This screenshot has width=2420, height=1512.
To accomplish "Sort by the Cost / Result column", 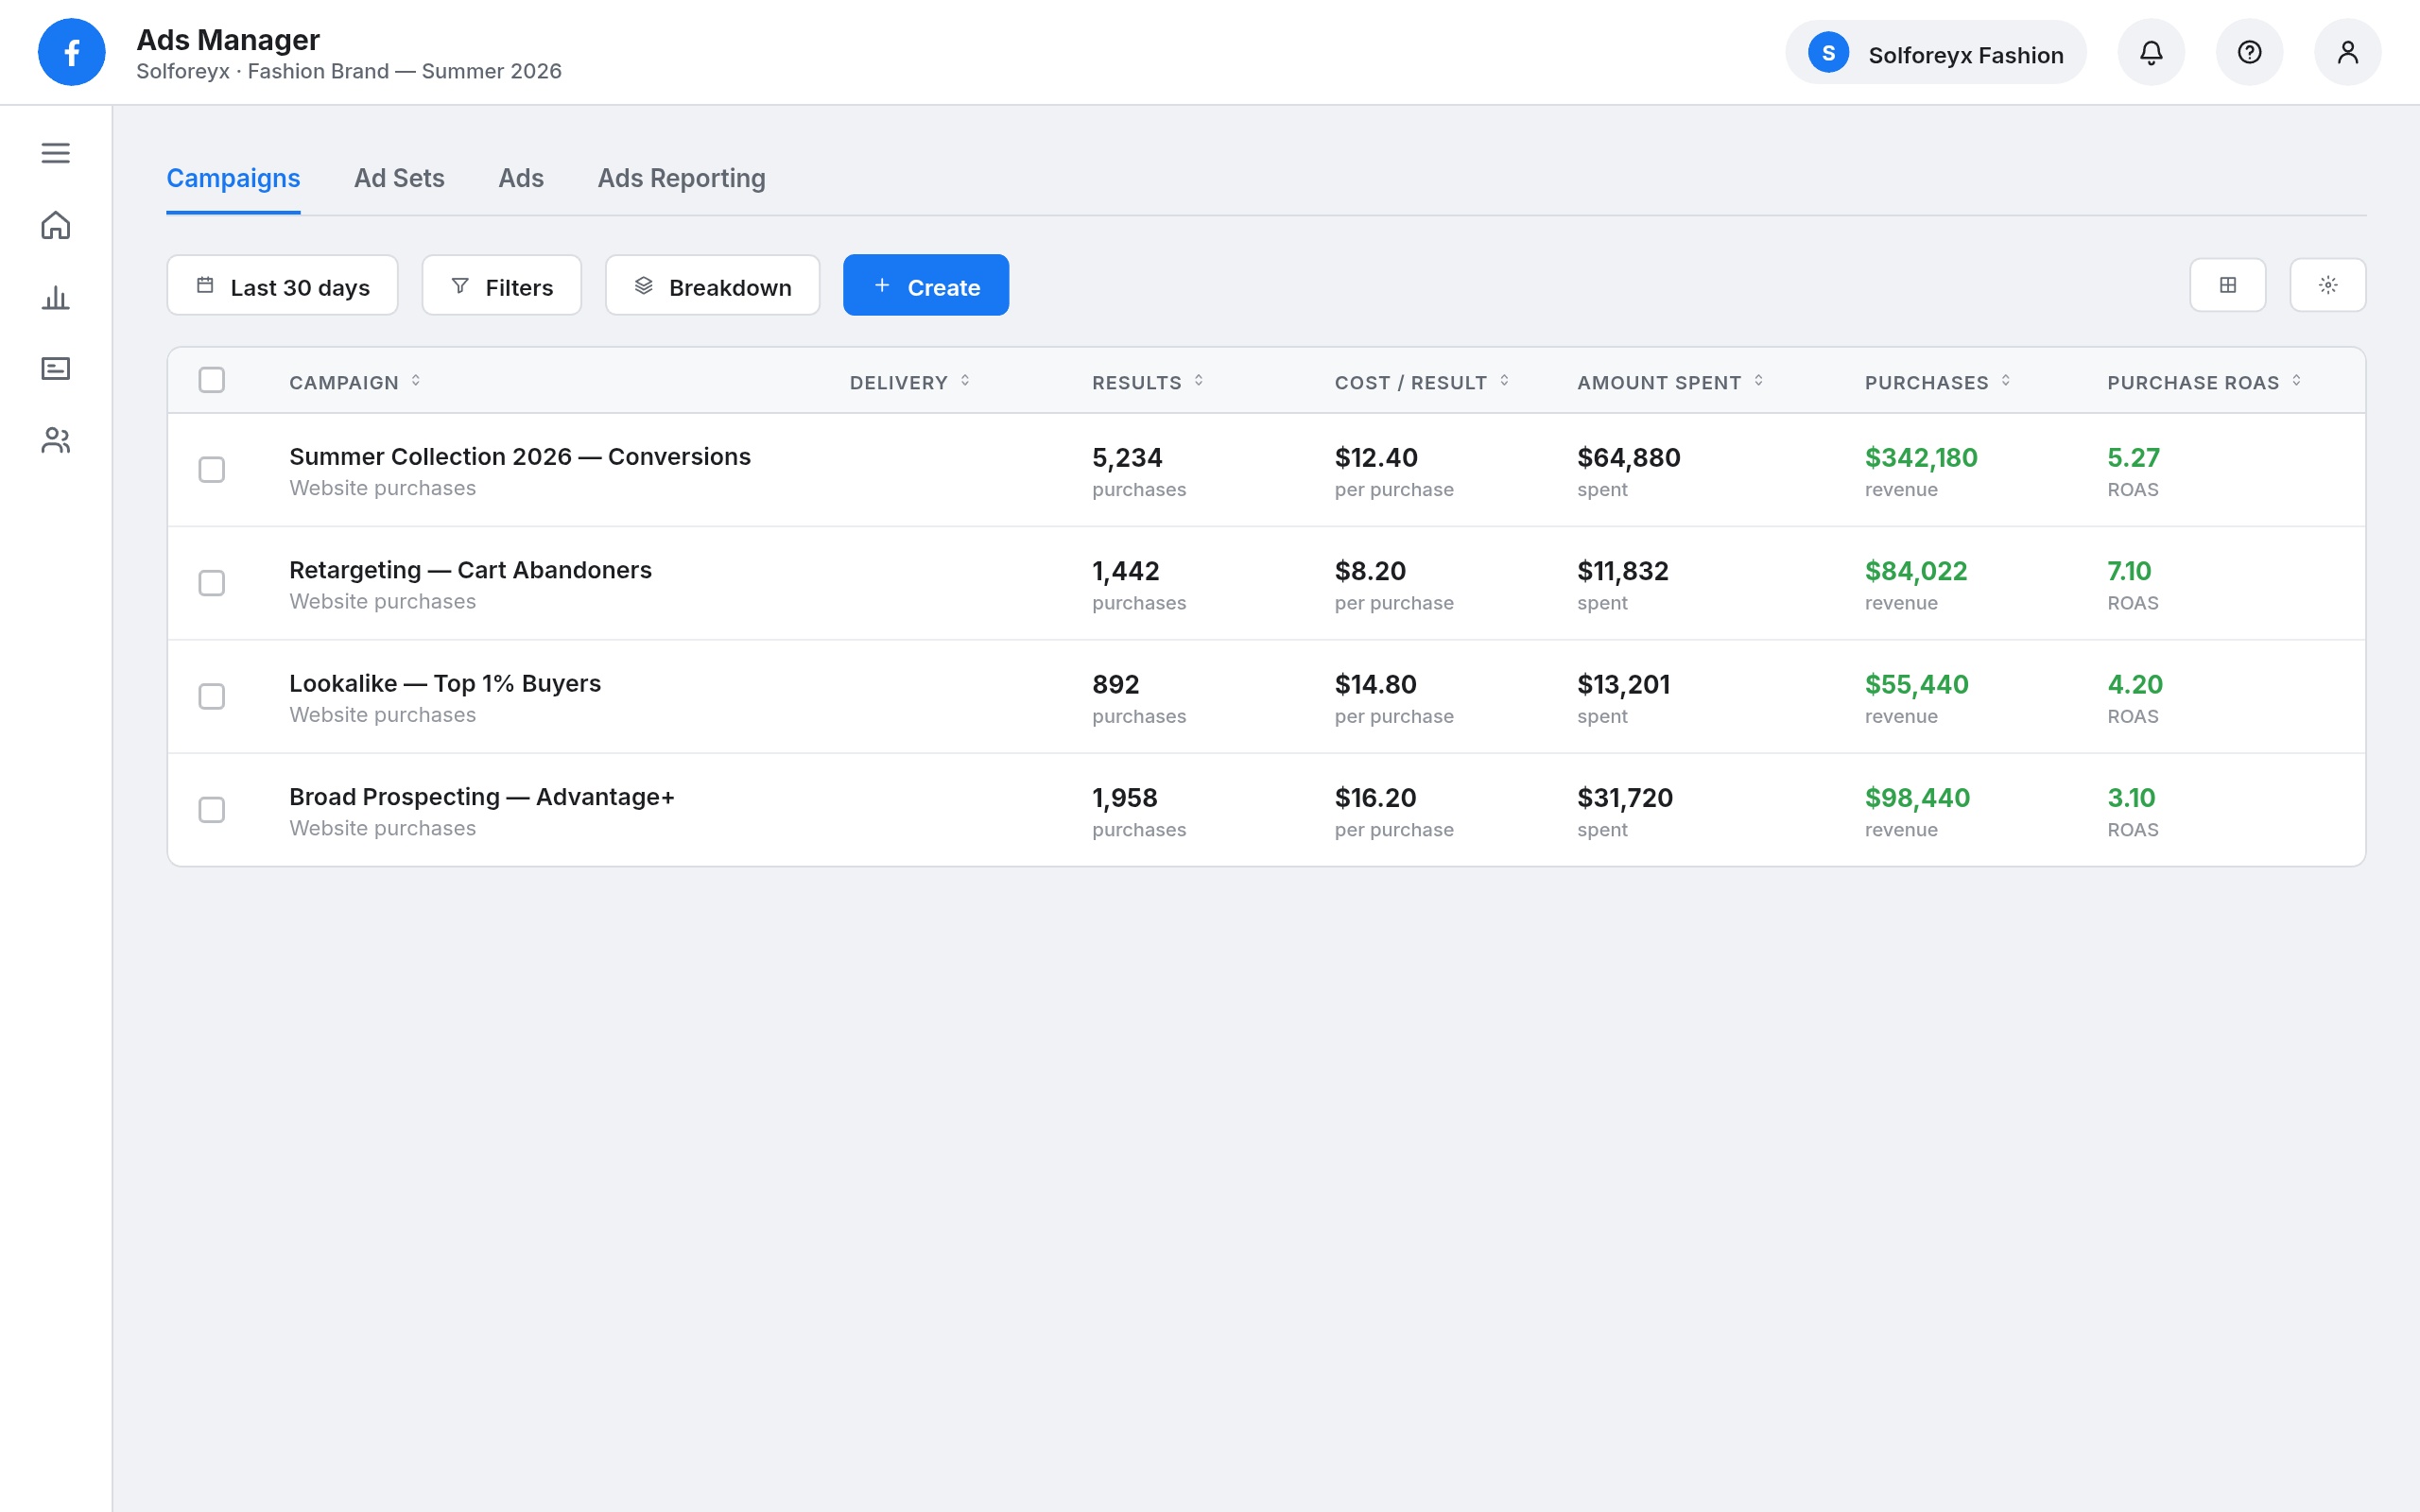I will point(1422,382).
